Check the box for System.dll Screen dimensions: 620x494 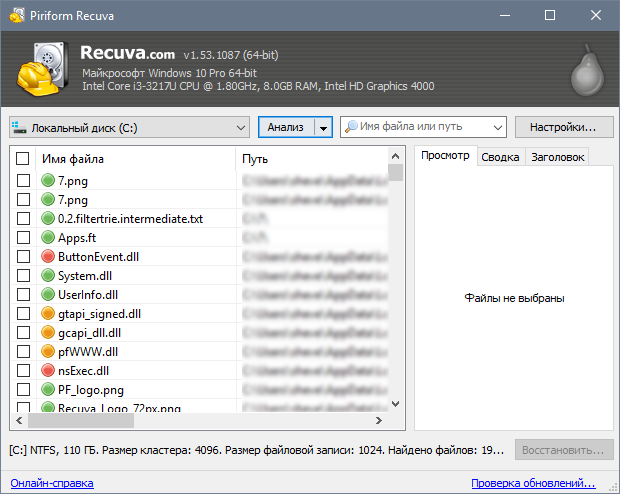(23, 275)
